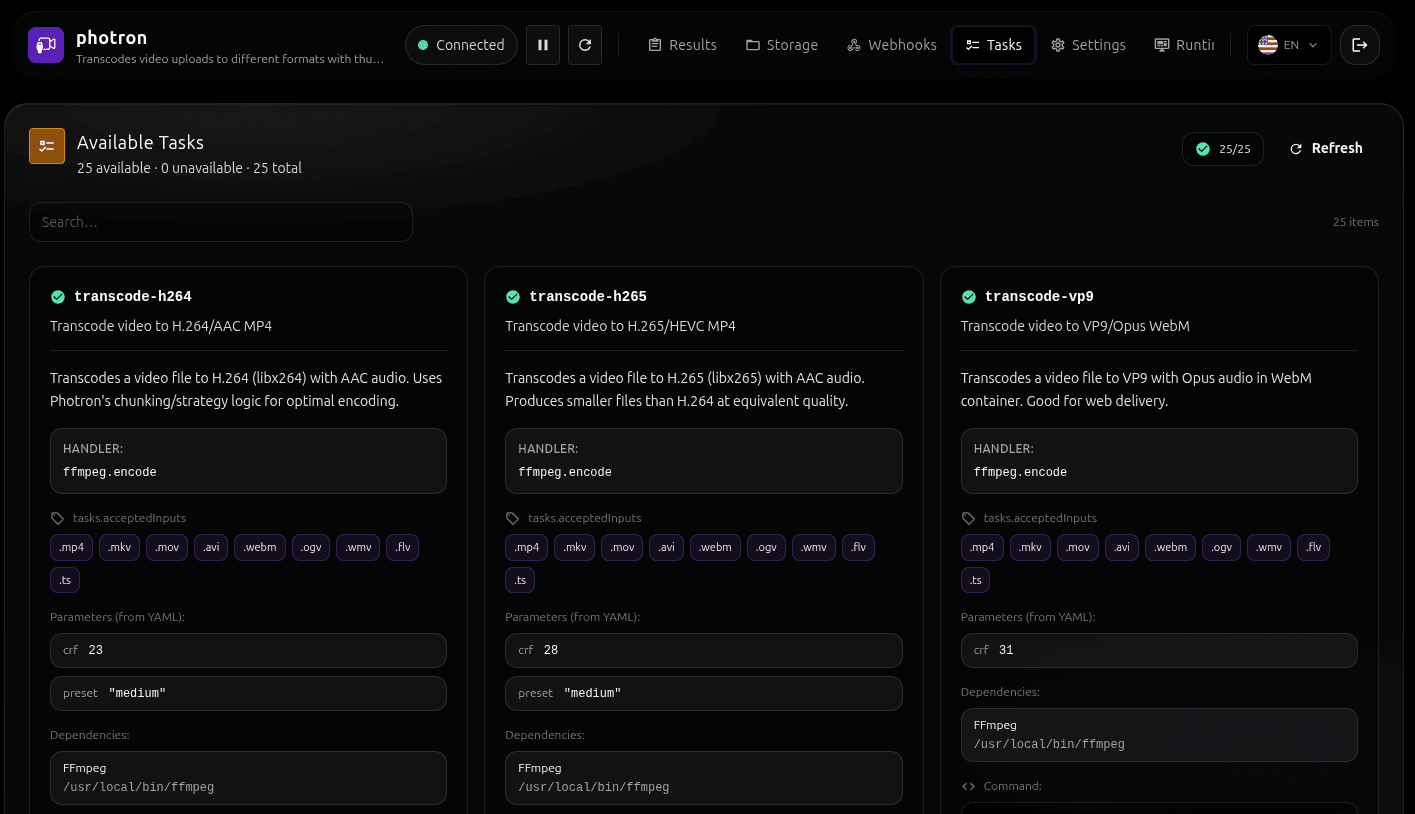Click the acceptedInputs tag icon in the transcode-h264 card

[58, 518]
